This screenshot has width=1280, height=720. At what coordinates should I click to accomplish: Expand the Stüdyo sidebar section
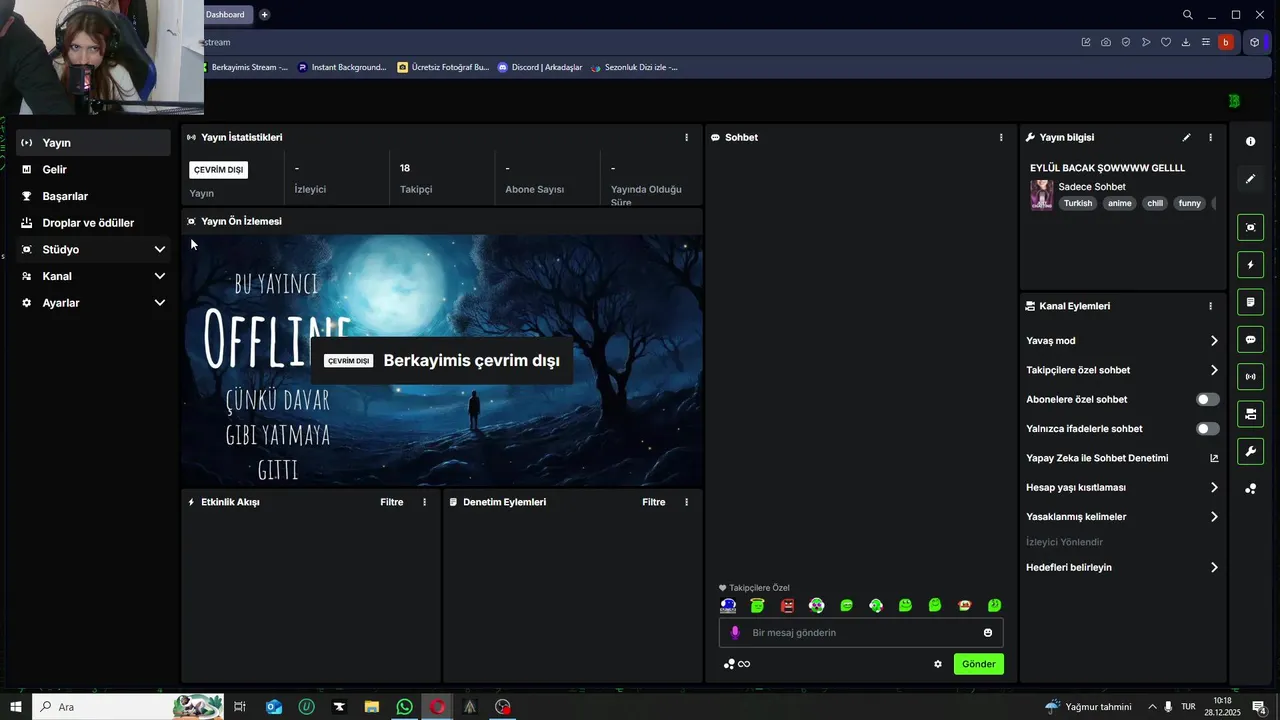[94, 250]
